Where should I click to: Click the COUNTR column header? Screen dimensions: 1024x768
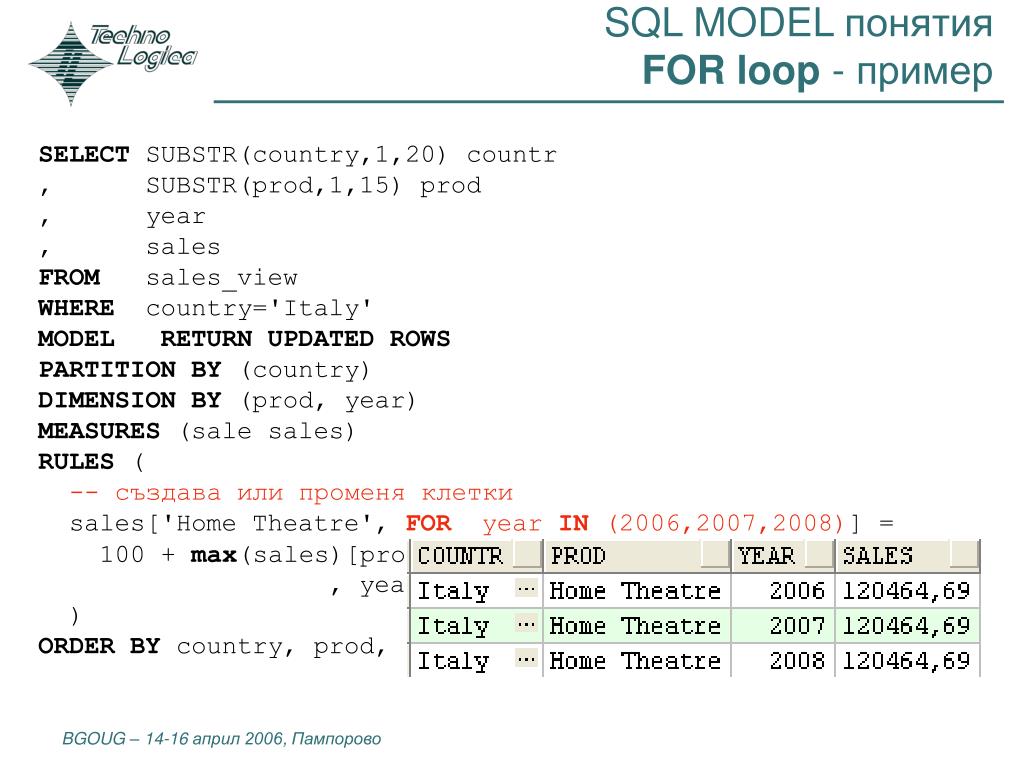pyautogui.click(x=477, y=556)
